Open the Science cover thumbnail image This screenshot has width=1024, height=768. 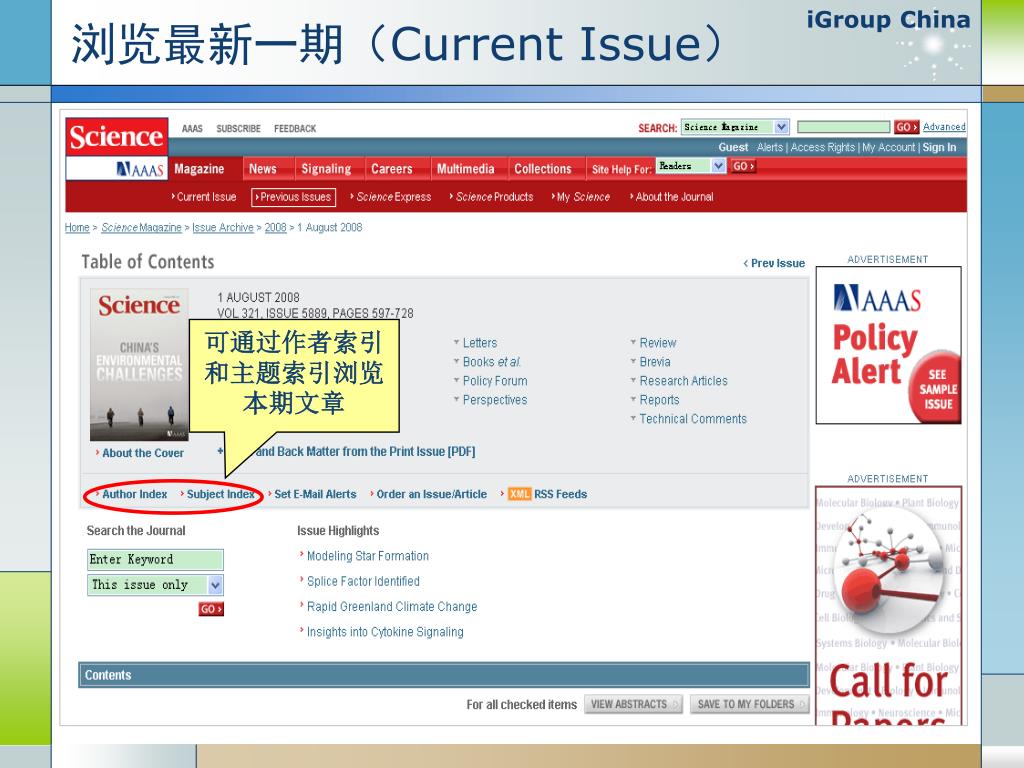pos(139,364)
